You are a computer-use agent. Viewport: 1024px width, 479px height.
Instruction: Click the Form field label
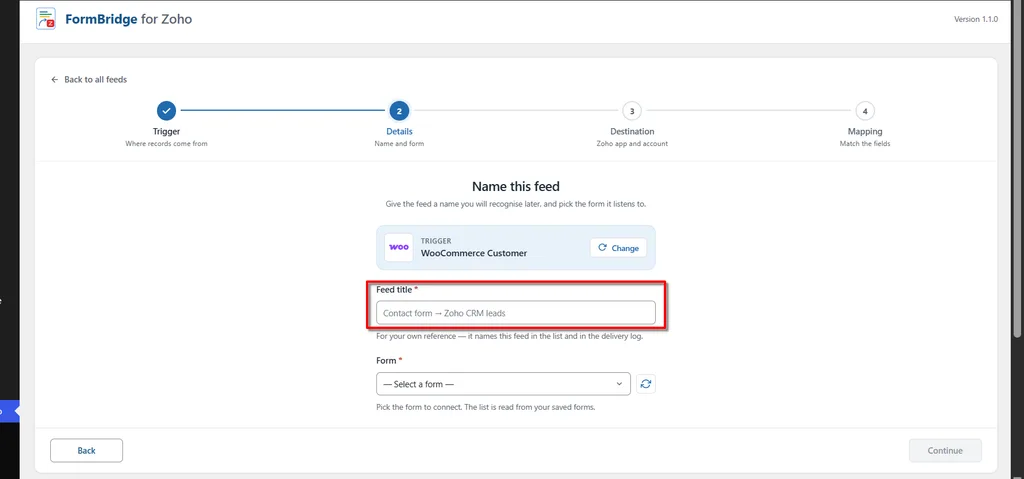(x=386, y=361)
